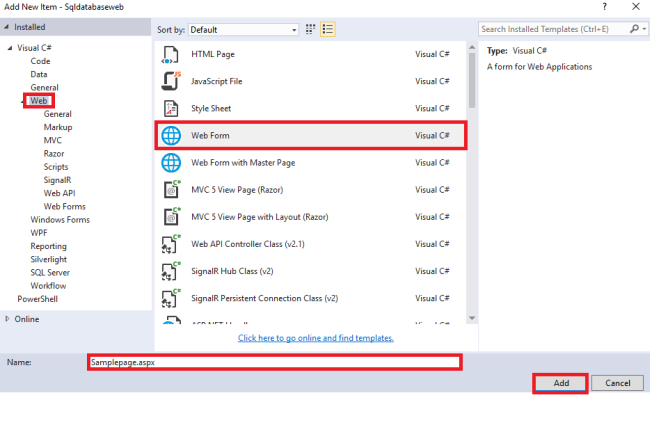Open the Sort by Default dropdown
Viewport: 650px width, 441px height.
coord(243,30)
